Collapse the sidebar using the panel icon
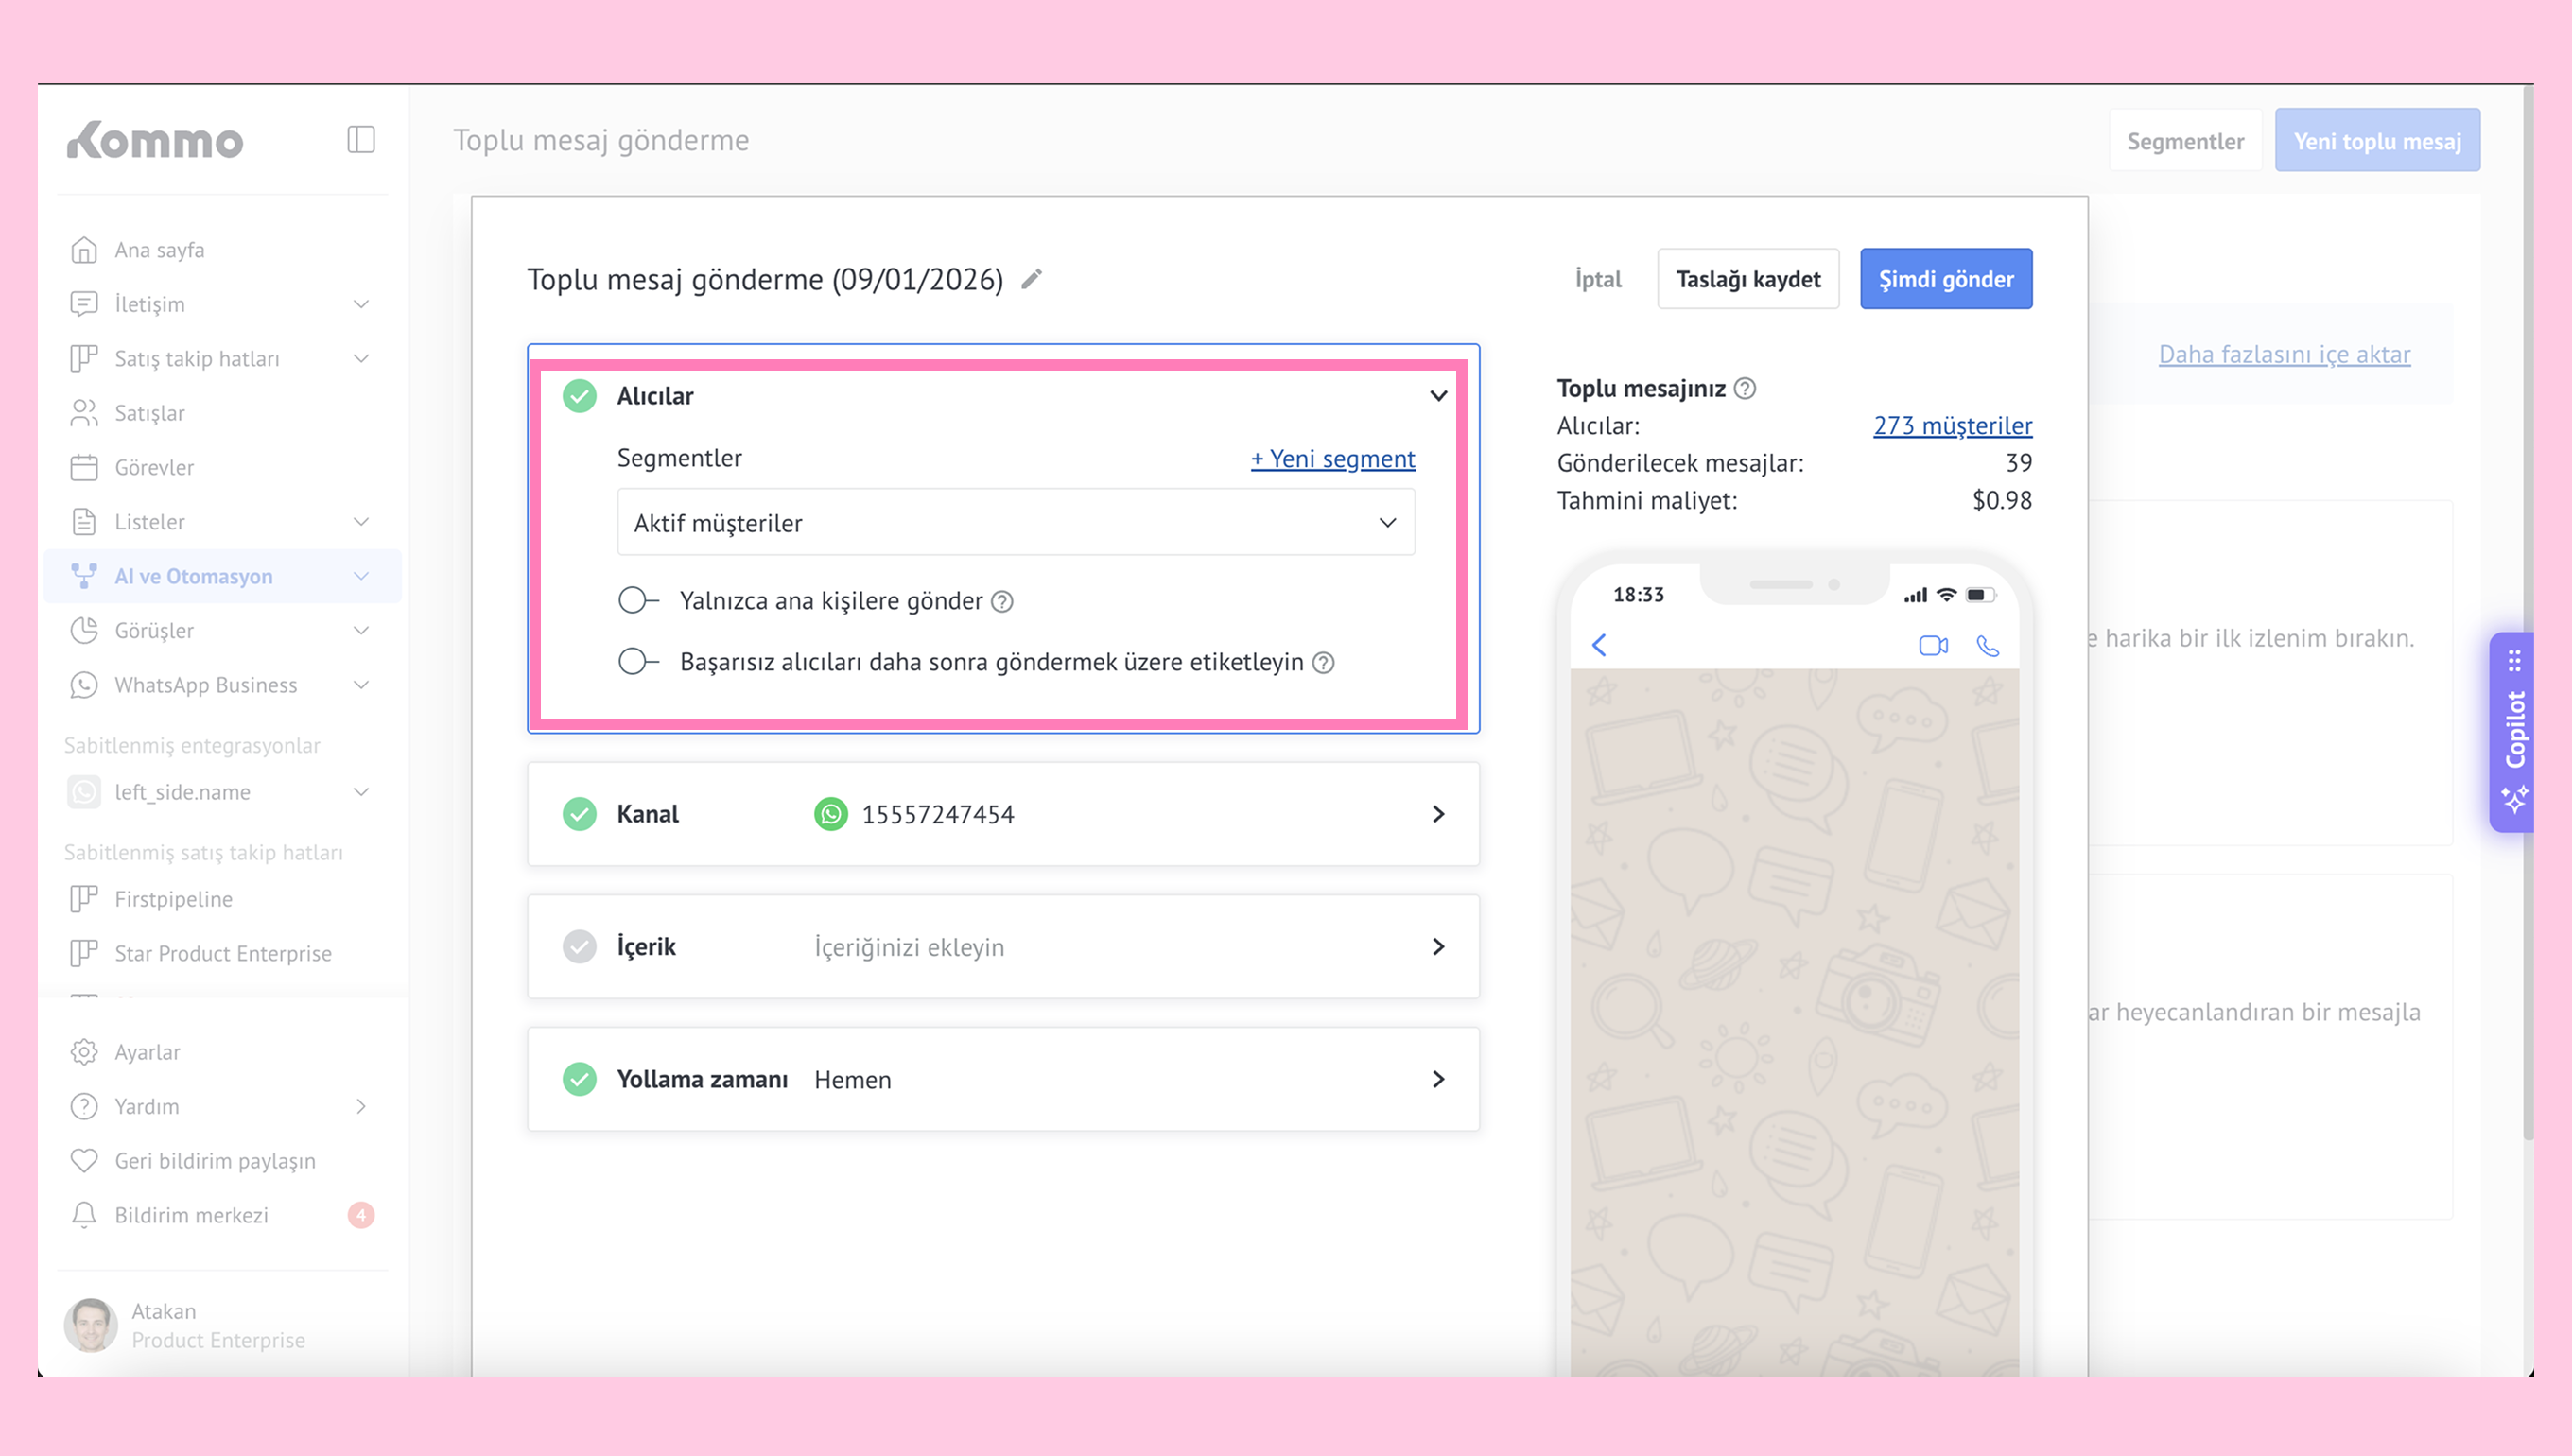Image resolution: width=2572 pixels, height=1456 pixels. pyautogui.click(x=361, y=140)
